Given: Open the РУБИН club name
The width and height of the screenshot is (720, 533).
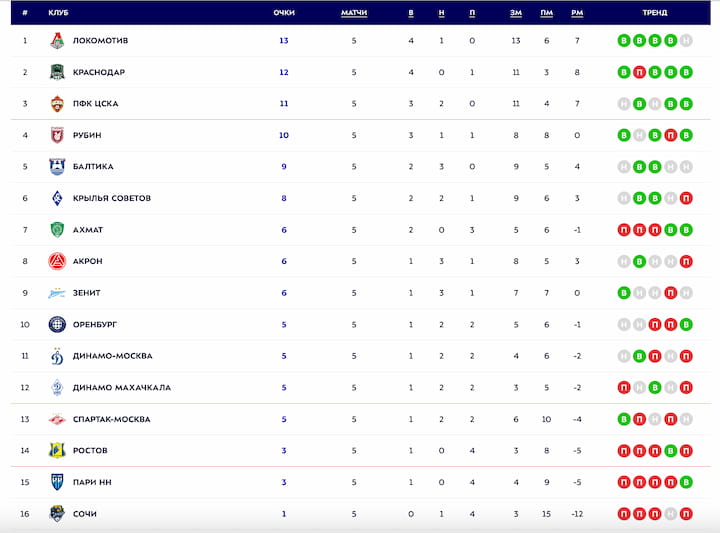Looking at the screenshot, I should pyautogui.click(x=87, y=135).
